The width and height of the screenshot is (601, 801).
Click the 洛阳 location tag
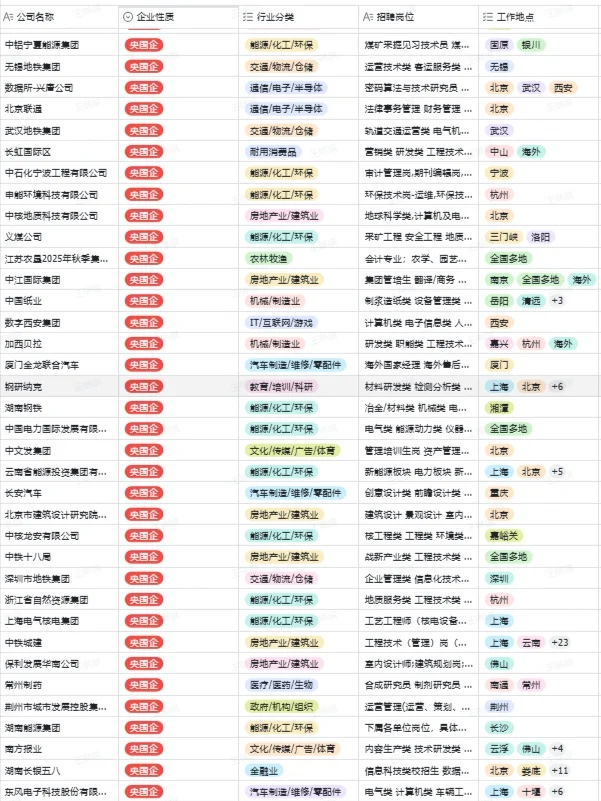(x=540, y=237)
